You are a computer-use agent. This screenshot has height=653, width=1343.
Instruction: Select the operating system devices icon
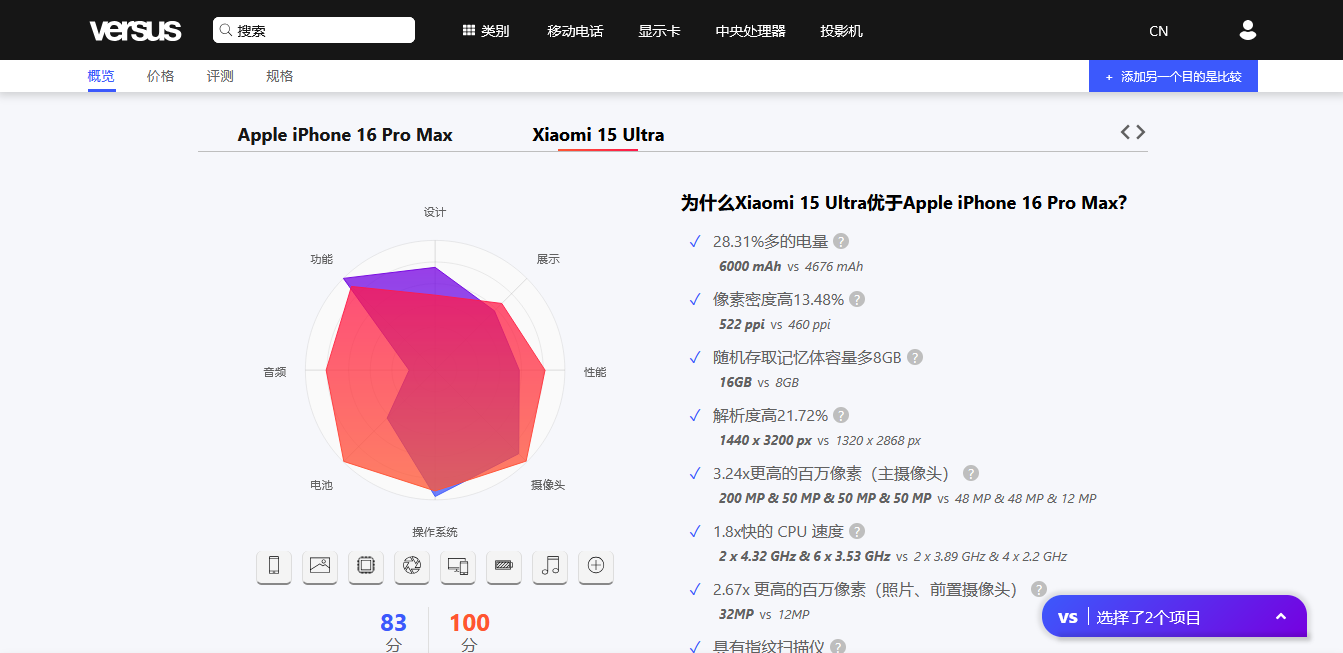coord(458,566)
